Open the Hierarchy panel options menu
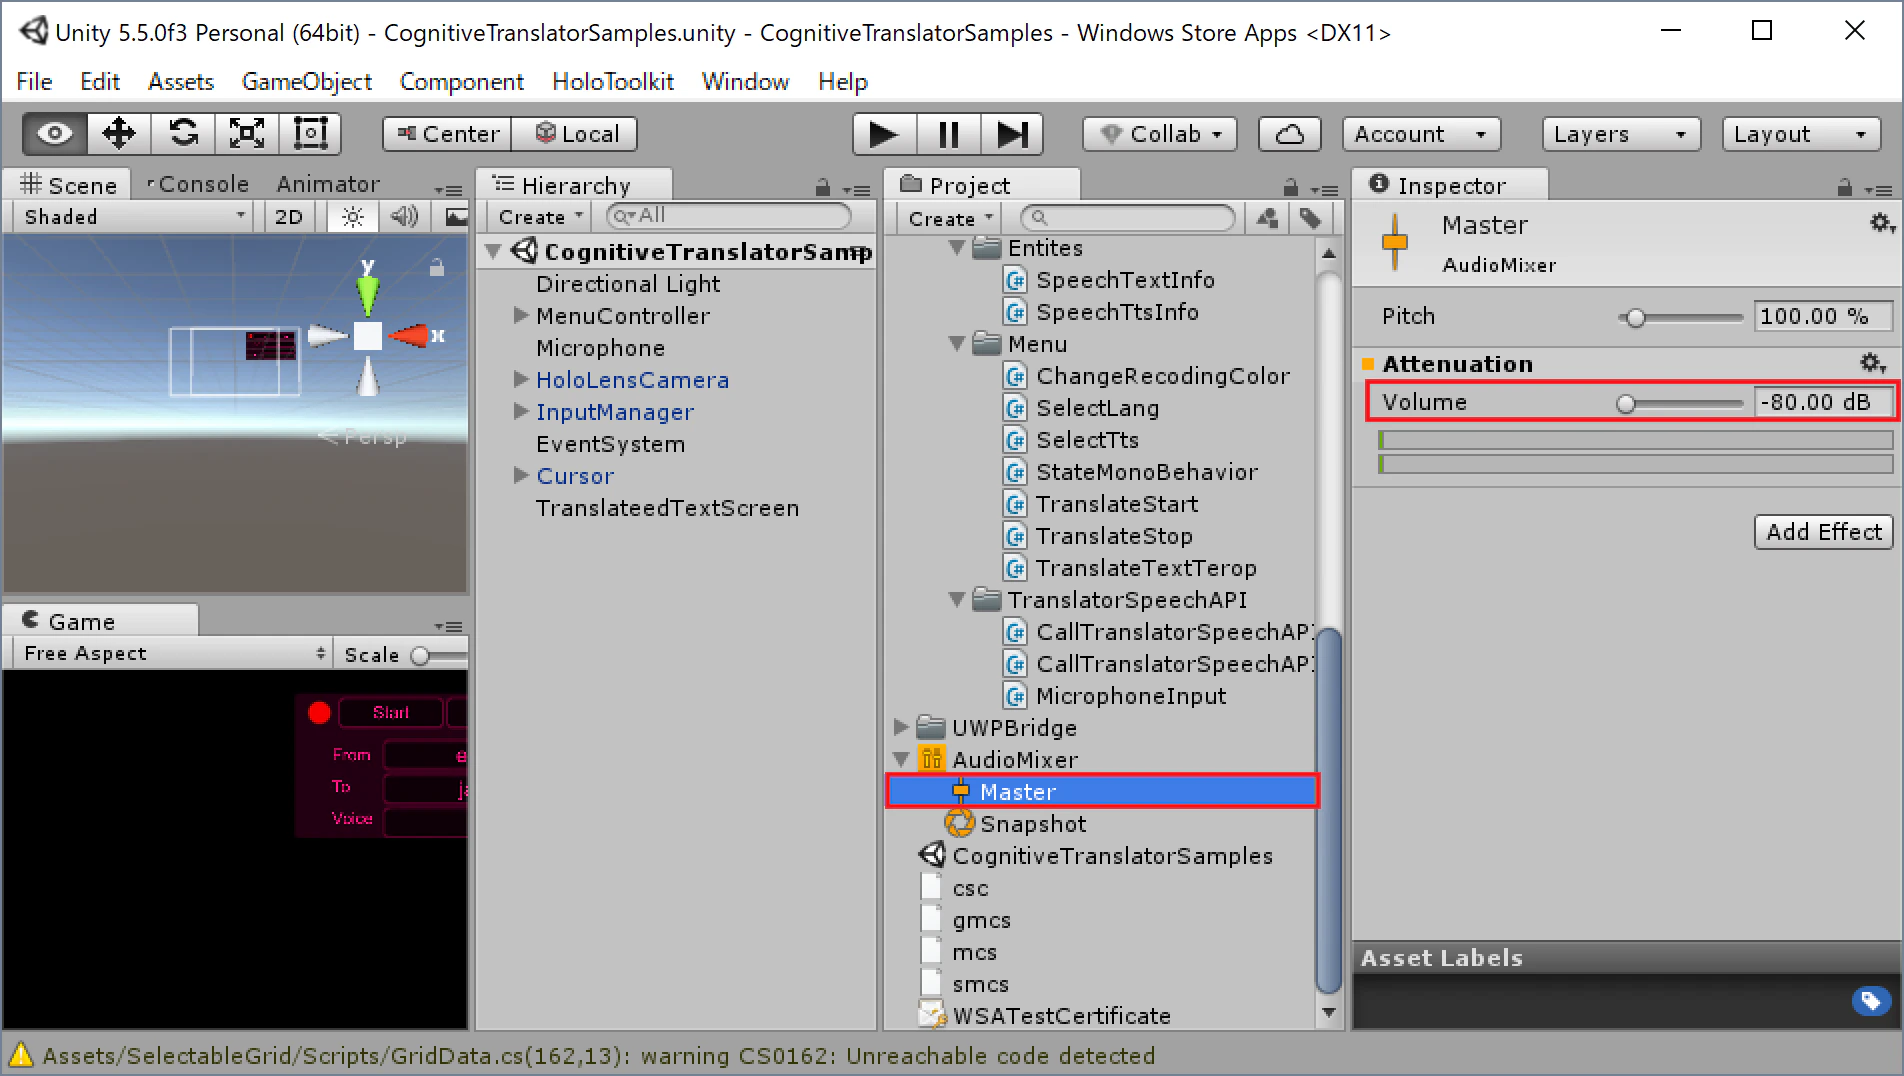This screenshot has width=1904, height=1076. (x=856, y=188)
